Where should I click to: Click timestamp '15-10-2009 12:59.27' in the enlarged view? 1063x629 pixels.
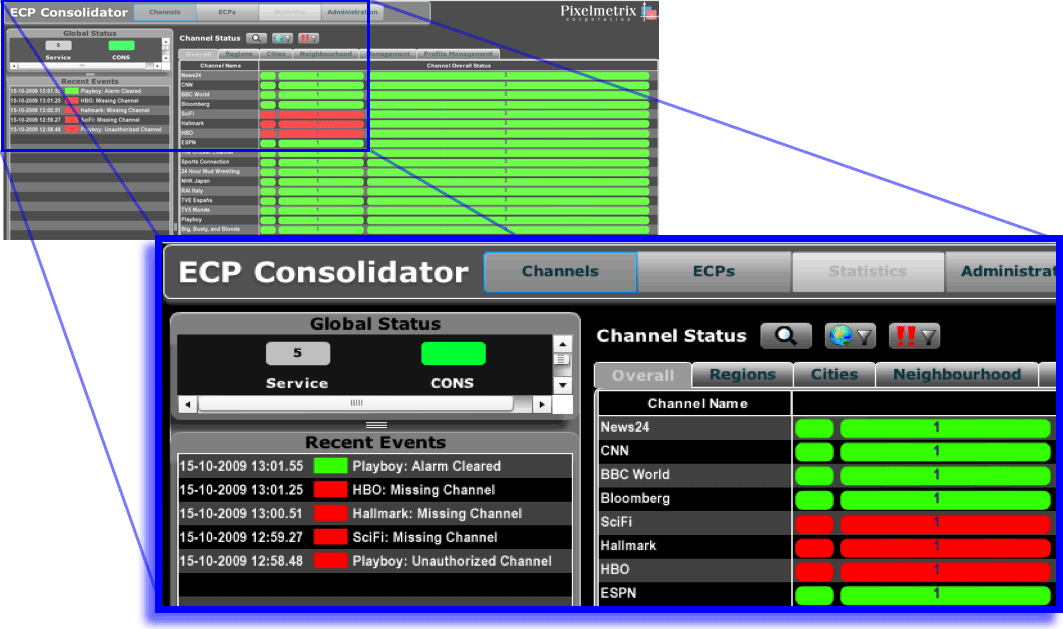tap(241, 537)
